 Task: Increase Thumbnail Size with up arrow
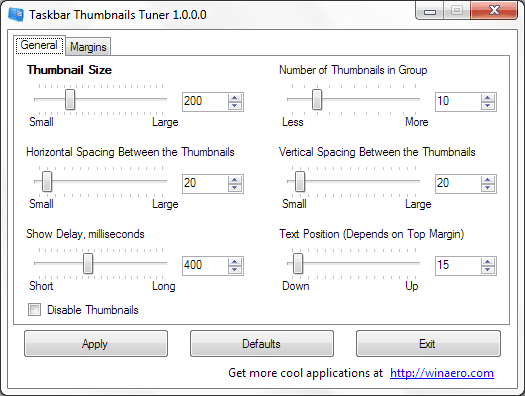pyautogui.click(x=235, y=98)
